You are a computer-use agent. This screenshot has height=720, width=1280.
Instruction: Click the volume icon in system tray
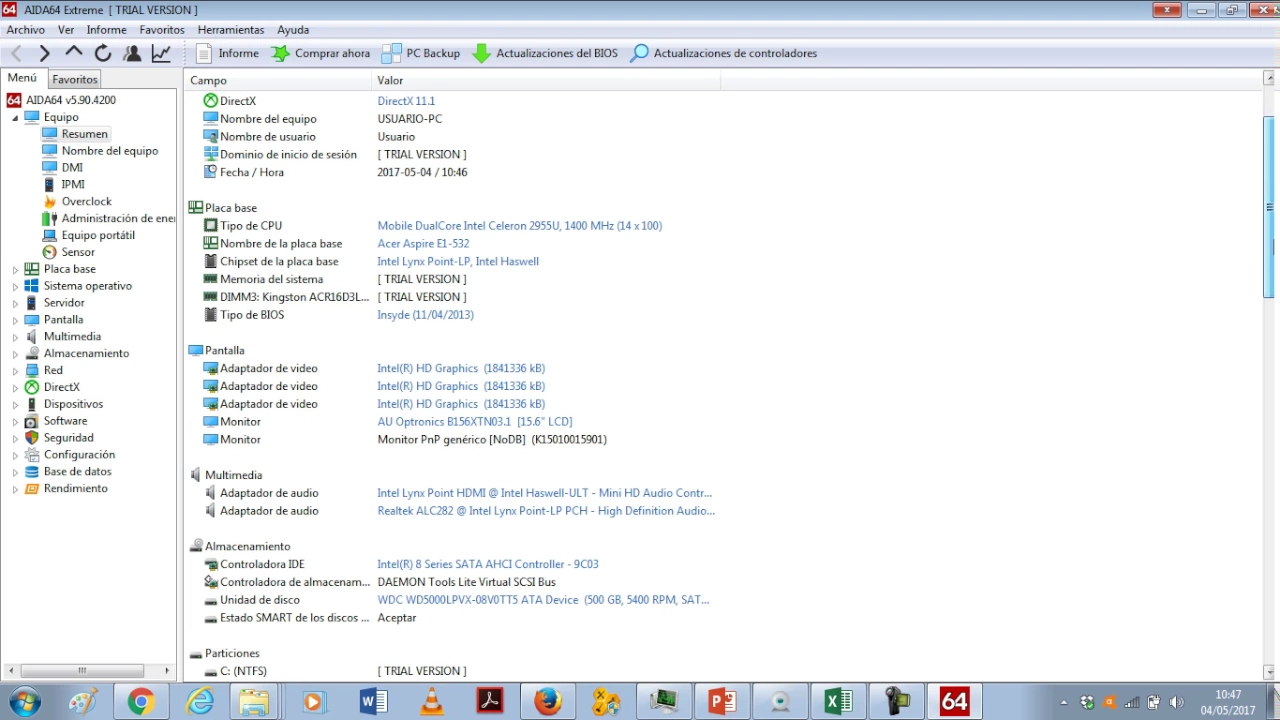[1176, 702]
